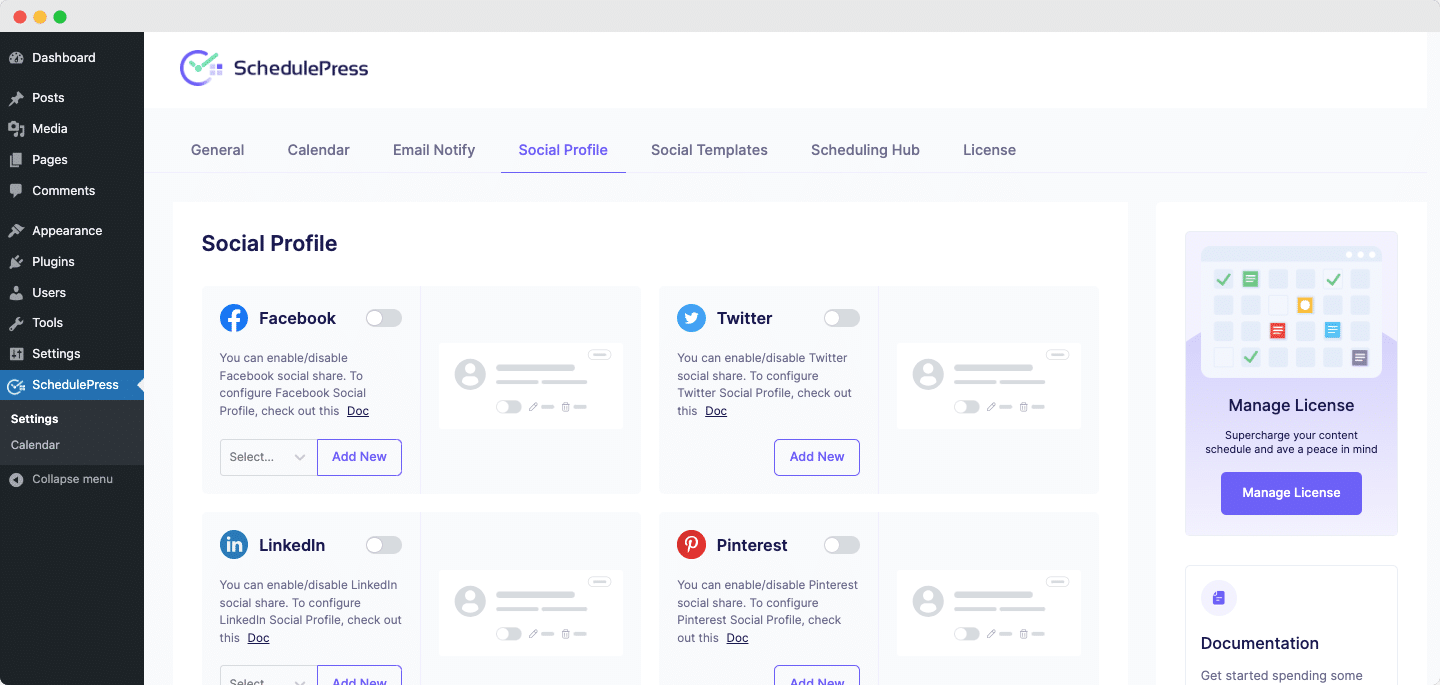This screenshot has height=685, width=1440.
Task: Click the placeholder avatar in the LinkedIn preview
Action: pos(470,601)
